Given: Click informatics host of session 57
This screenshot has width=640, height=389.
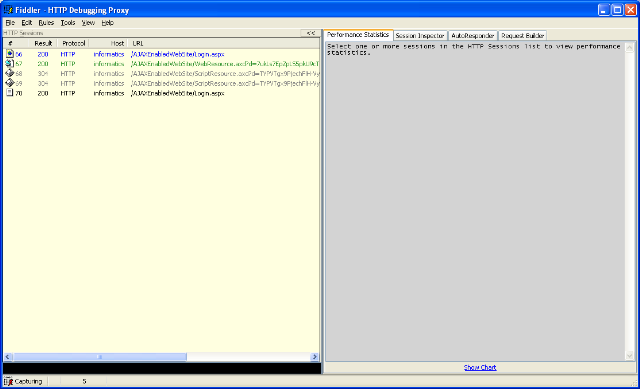Looking at the screenshot, I should [109, 64].
